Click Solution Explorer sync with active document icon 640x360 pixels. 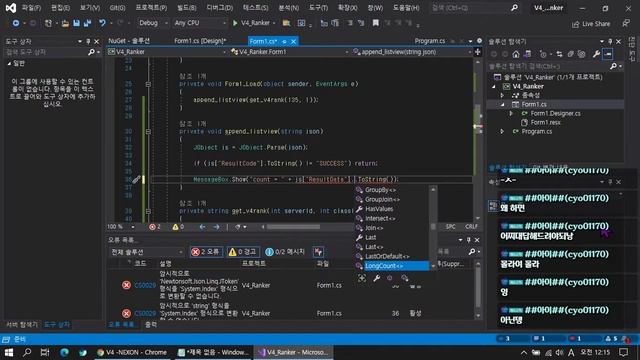559,54
